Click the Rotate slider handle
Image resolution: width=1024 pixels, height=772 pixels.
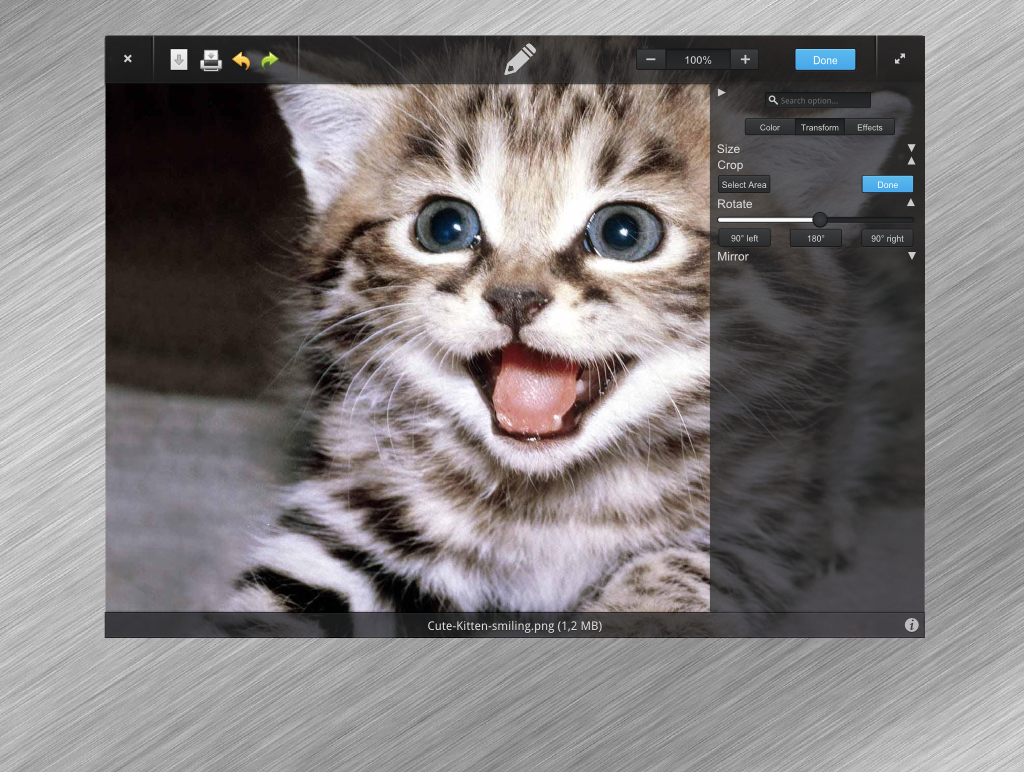coord(820,219)
